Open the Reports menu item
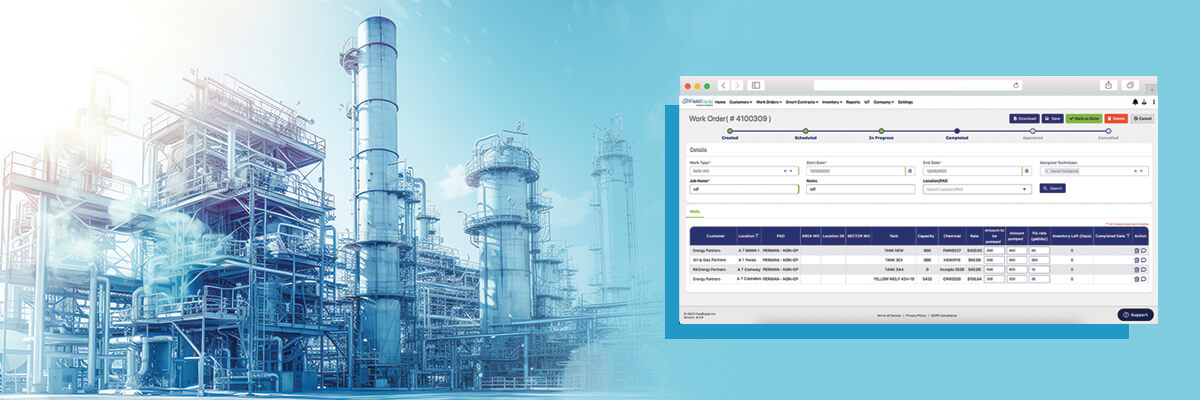 pyautogui.click(x=853, y=102)
